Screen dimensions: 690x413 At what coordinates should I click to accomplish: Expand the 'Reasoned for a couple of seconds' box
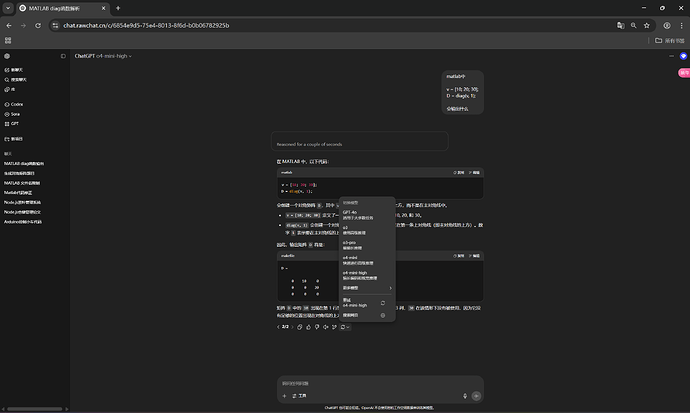[360, 141]
